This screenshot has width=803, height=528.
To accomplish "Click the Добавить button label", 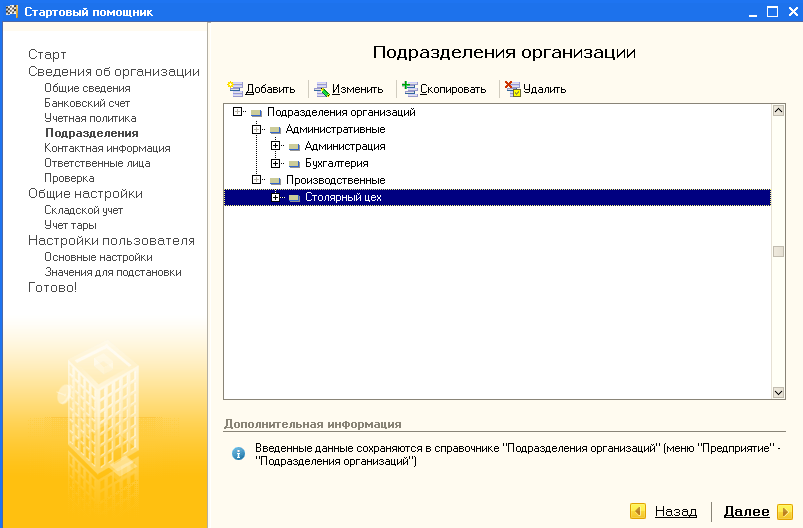I will (x=270, y=89).
